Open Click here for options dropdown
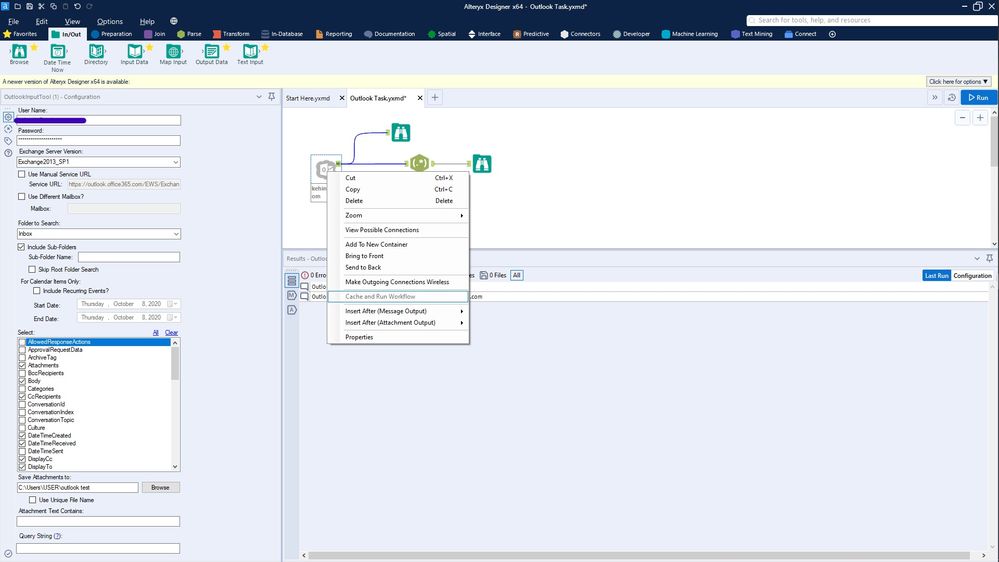 [x=958, y=82]
